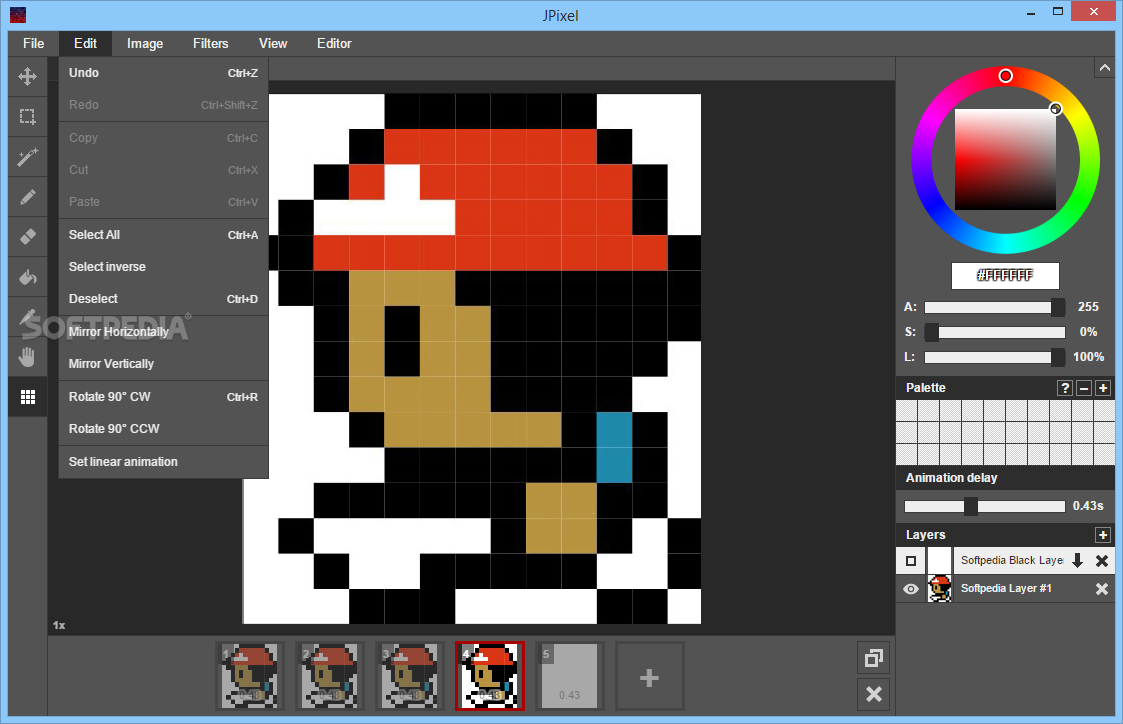The width and height of the screenshot is (1123, 724).
Task: Delete the Softpedia Black Layer
Action: (x=1102, y=561)
